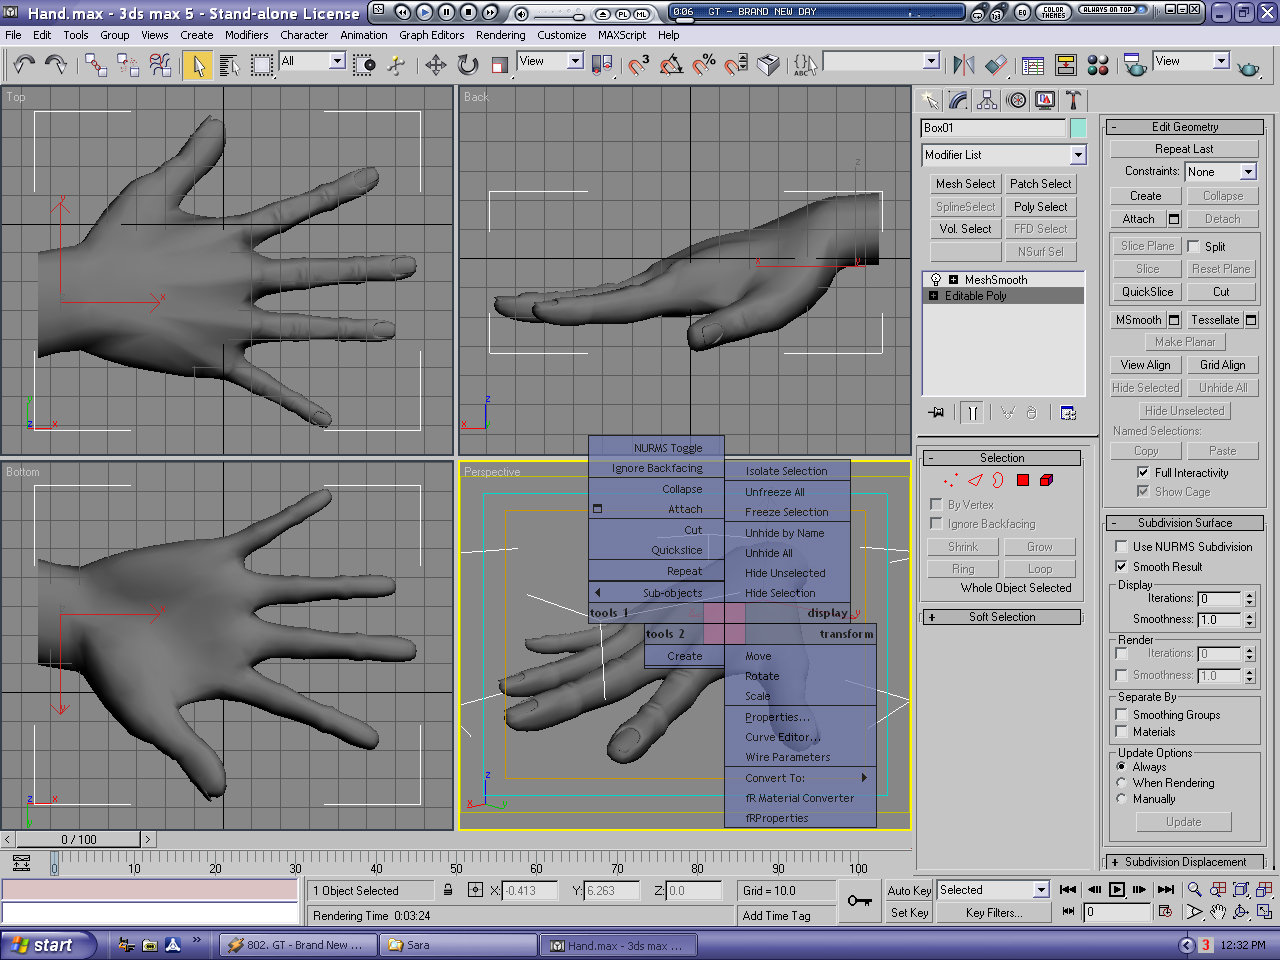Image resolution: width=1280 pixels, height=960 pixels.
Task: Select the Element sub-object level icon
Action: tap(1047, 481)
